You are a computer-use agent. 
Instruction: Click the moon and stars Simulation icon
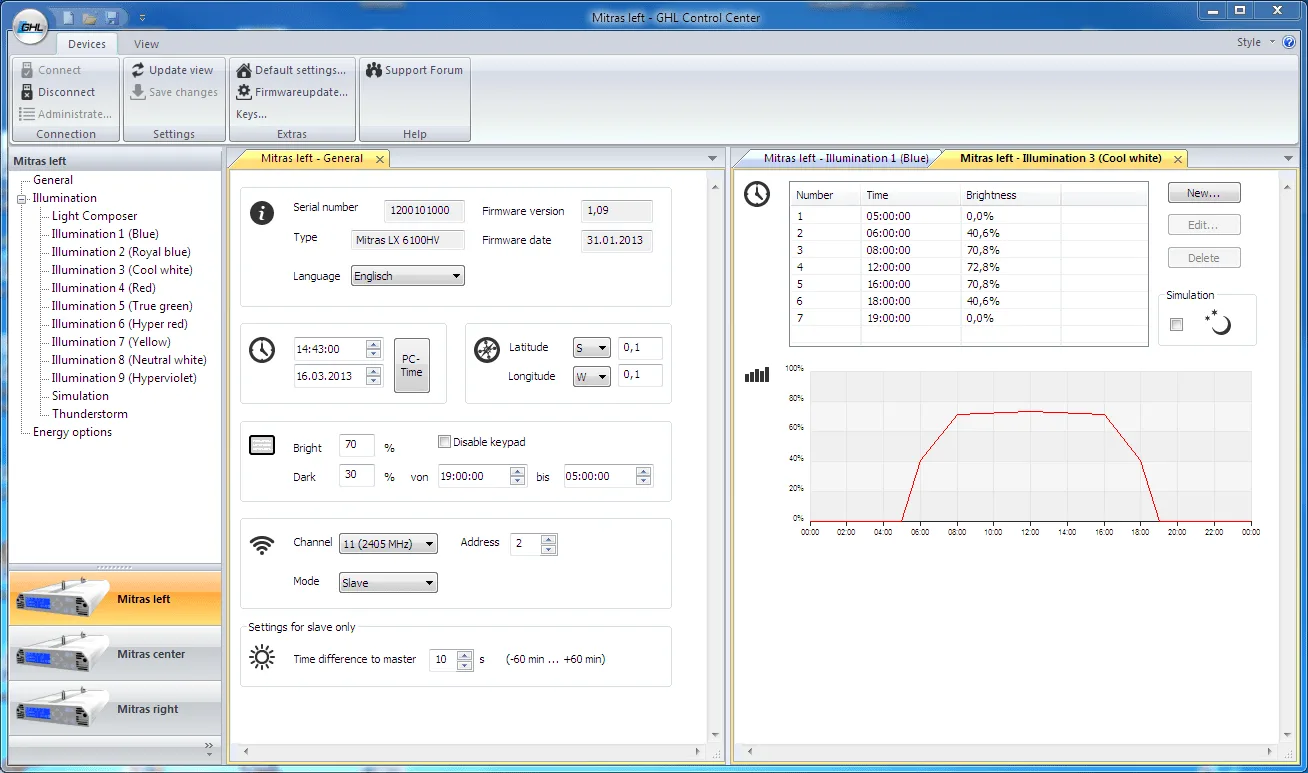(x=1218, y=322)
